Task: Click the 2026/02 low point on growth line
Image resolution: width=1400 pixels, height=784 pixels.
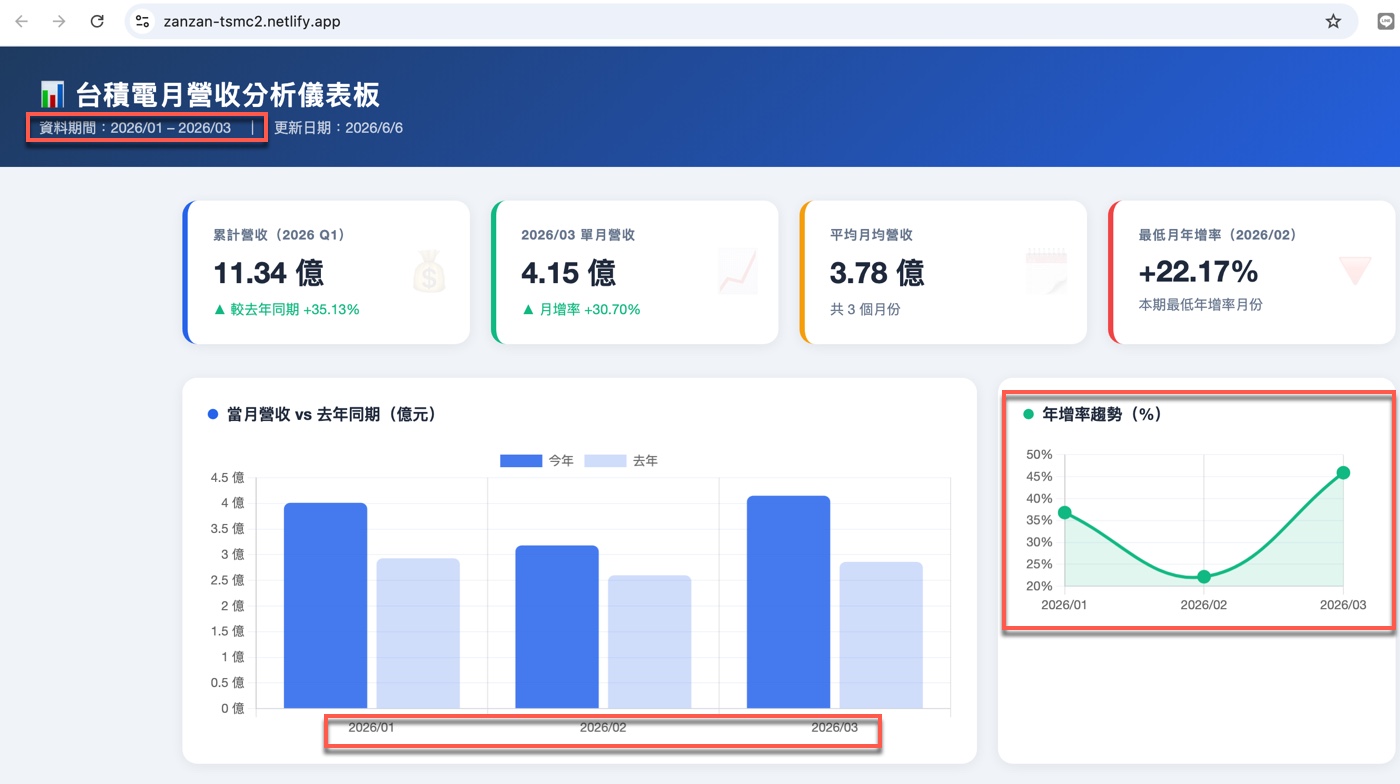Action: (1204, 577)
